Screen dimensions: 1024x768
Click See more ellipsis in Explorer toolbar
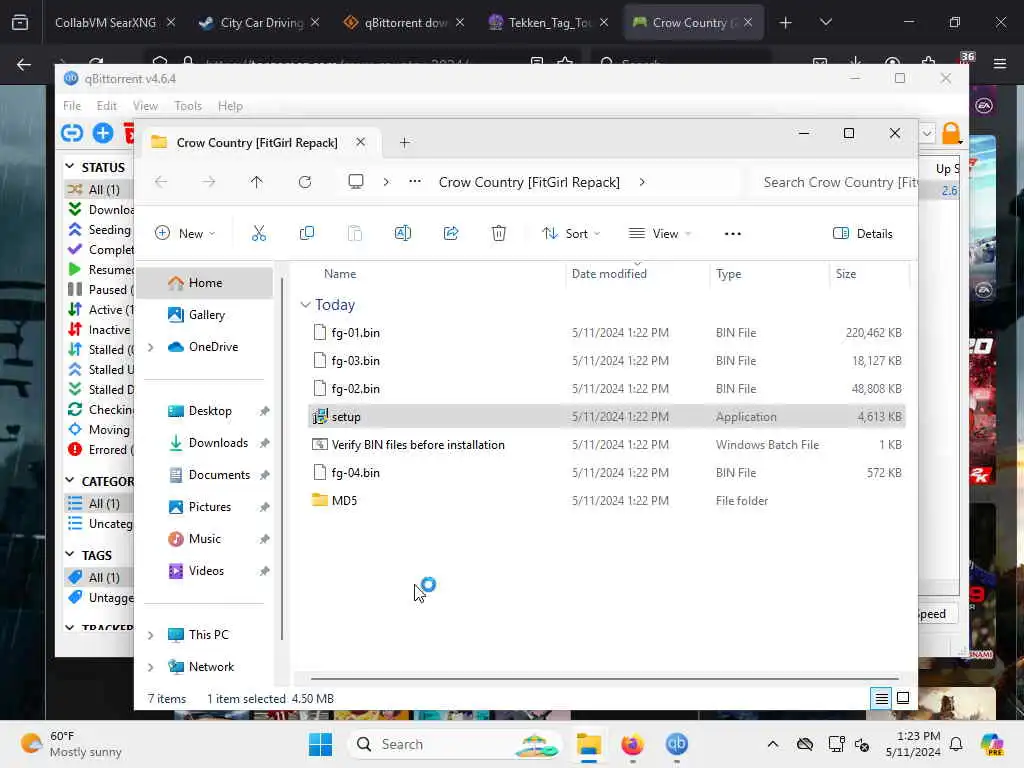click(x=733, y=234)
